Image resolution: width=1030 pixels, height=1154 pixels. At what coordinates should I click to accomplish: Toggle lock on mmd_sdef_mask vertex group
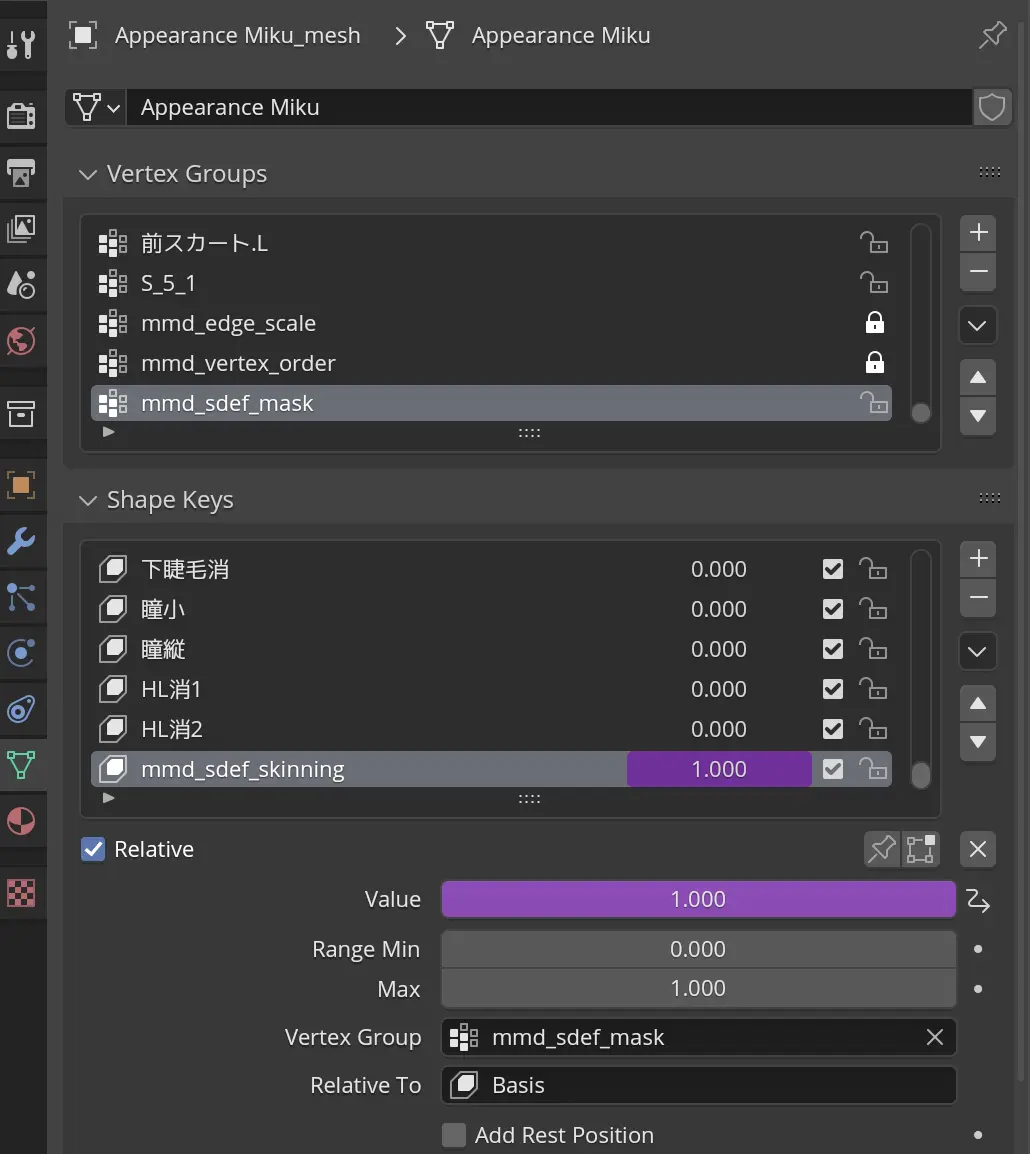(874, 403)
